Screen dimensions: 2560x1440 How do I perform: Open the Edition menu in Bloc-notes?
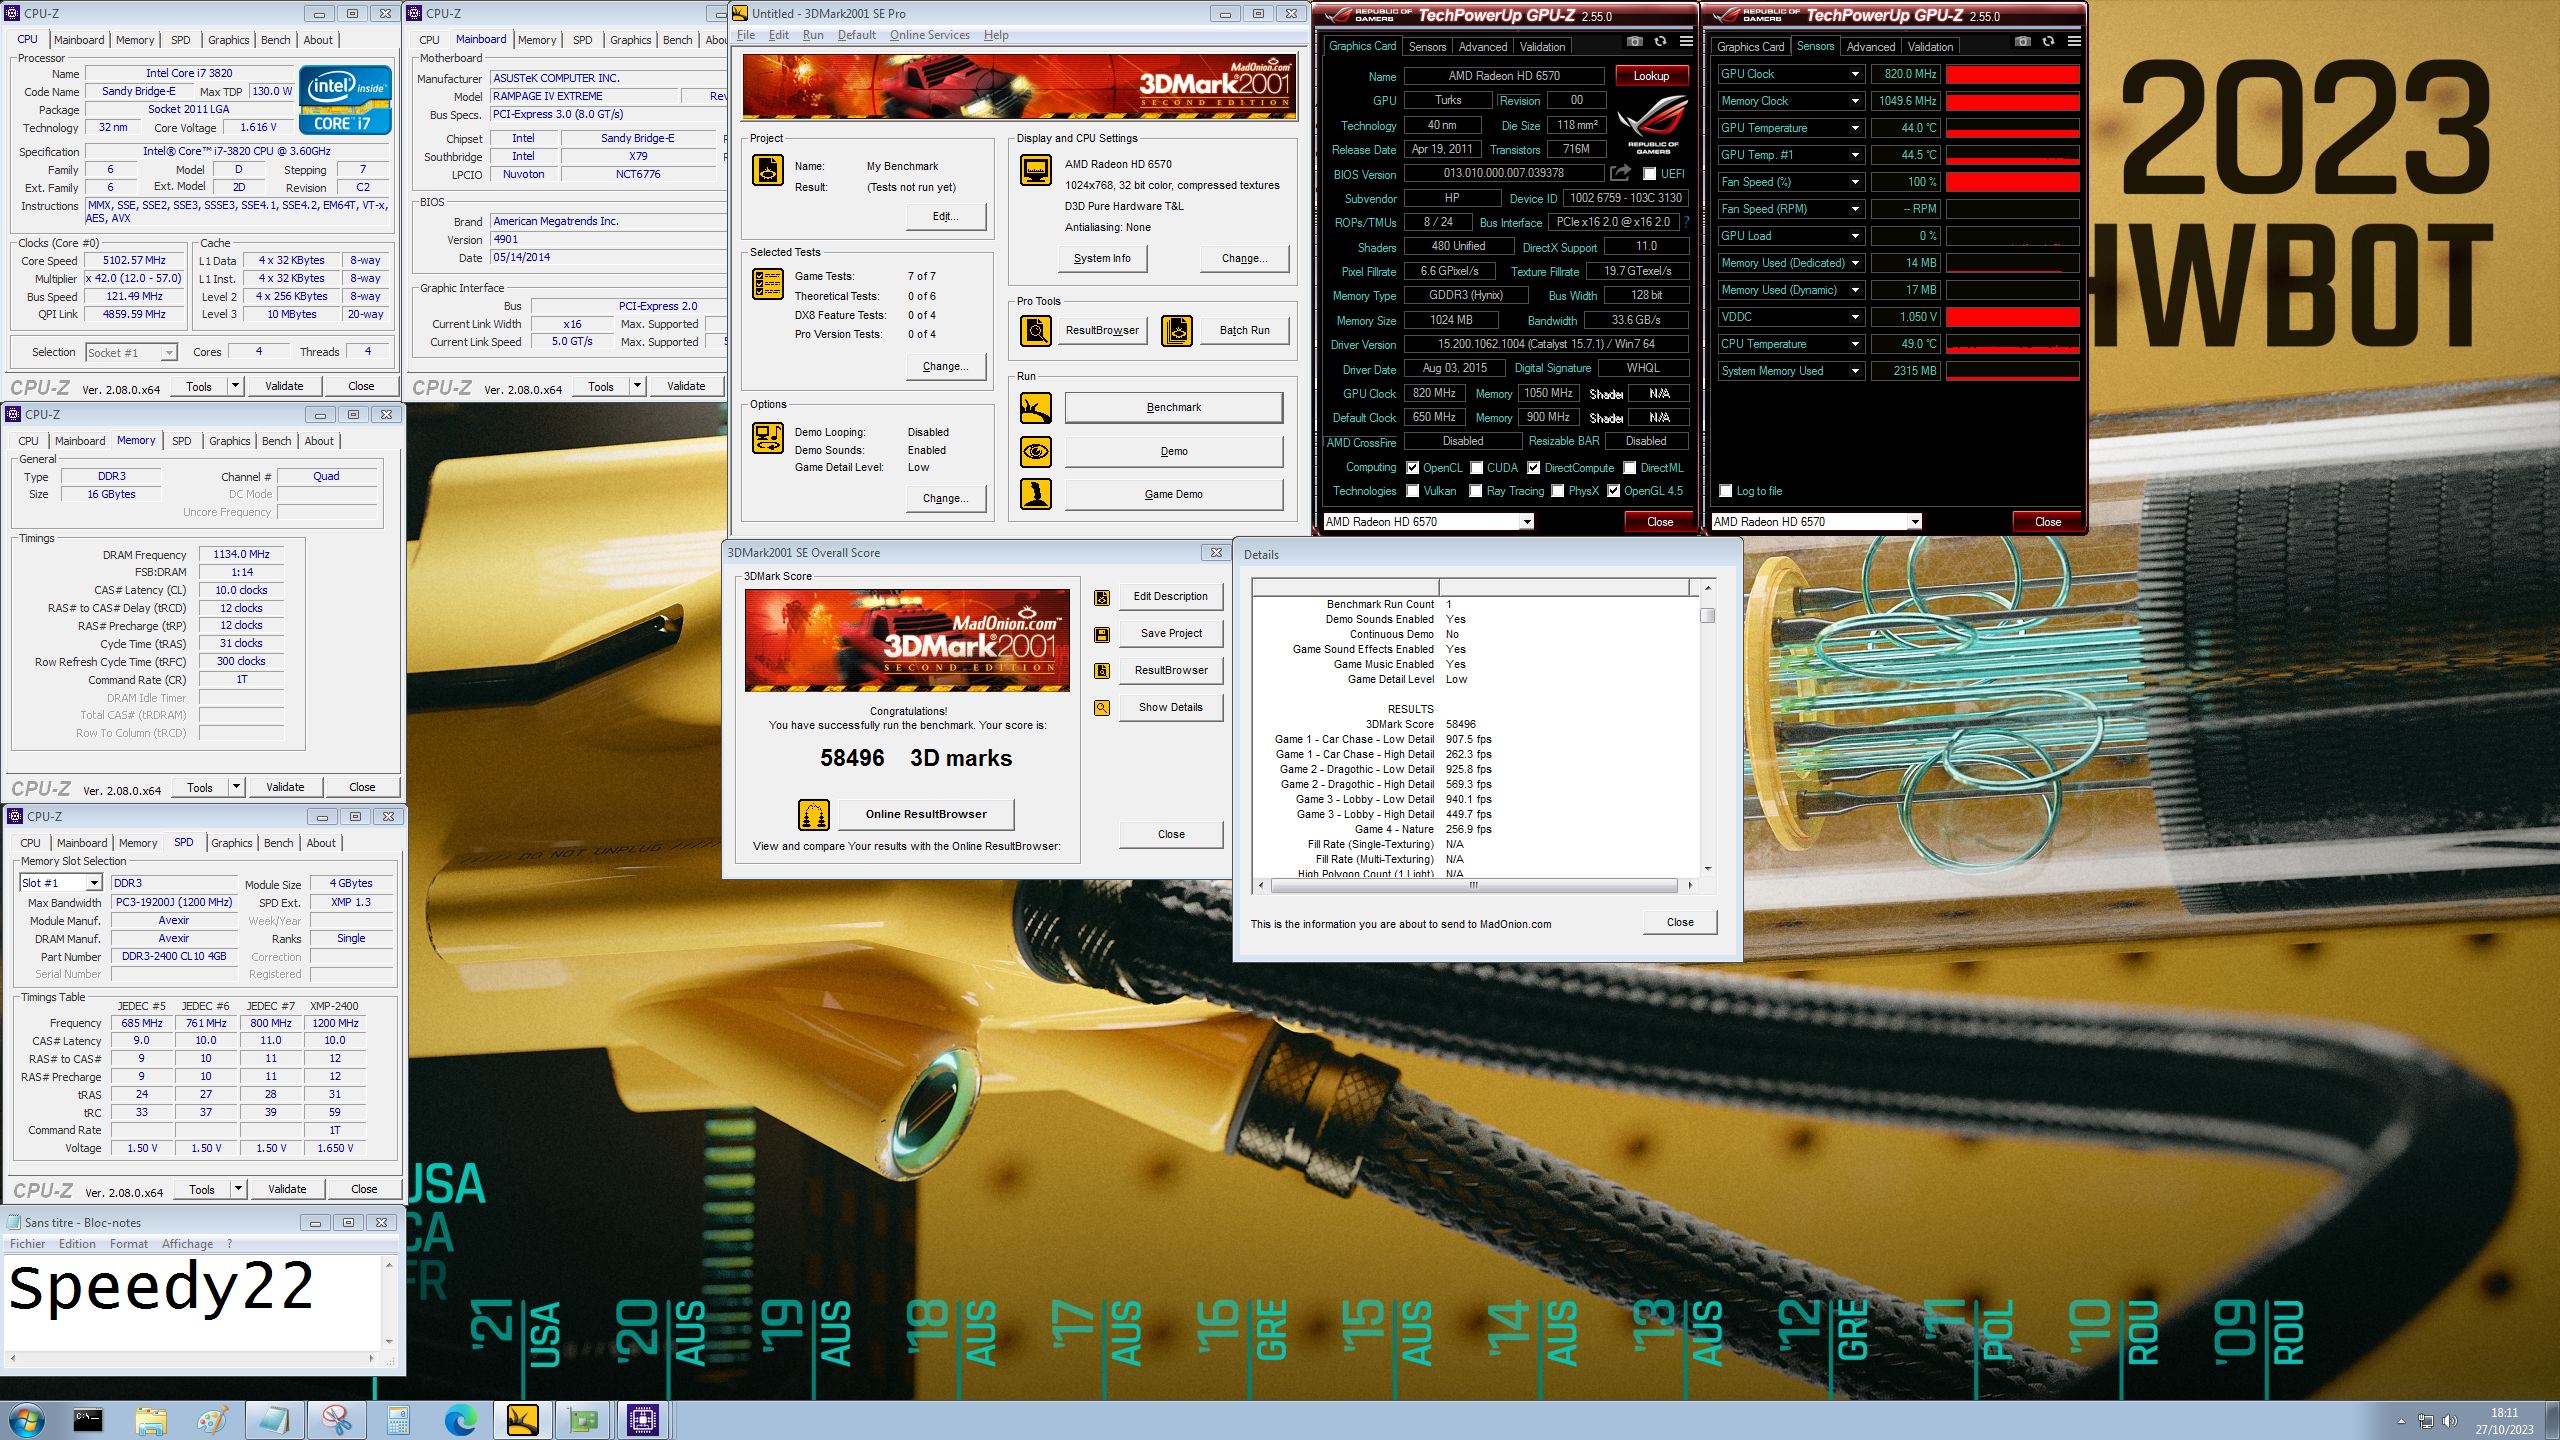pyautogui.click(x=77, y=1244)
